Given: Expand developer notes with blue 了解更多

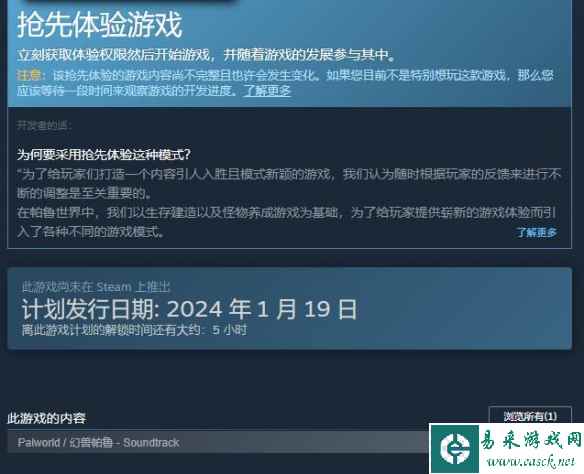Looking at the screenshot, I should 536,232.
